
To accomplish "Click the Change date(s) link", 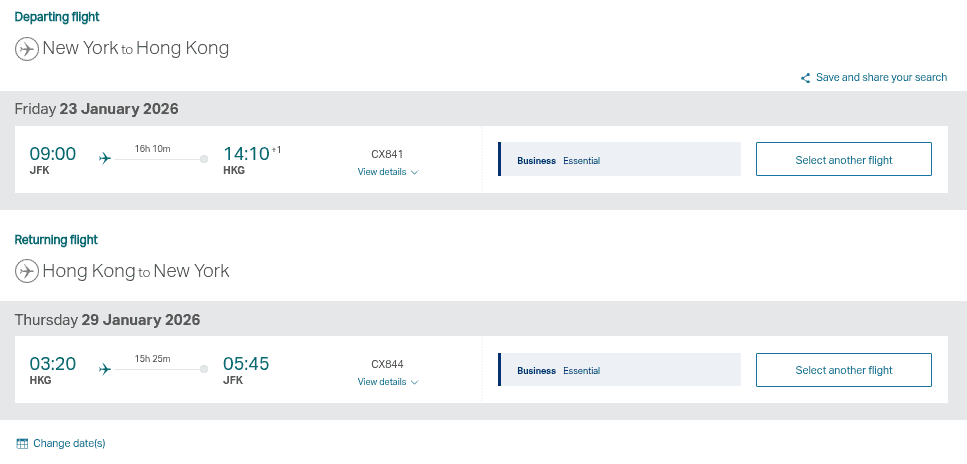I will [x=69, y=443].
